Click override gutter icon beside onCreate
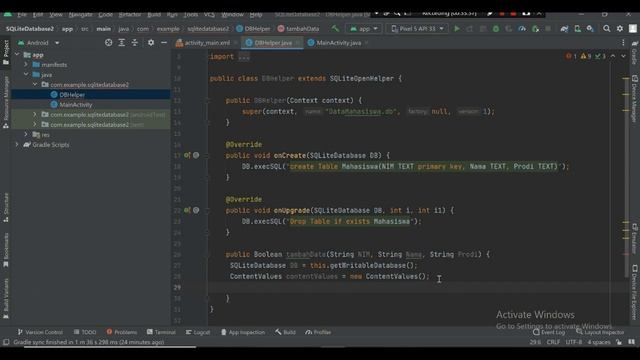640x360 pixels. click(187, 155)
